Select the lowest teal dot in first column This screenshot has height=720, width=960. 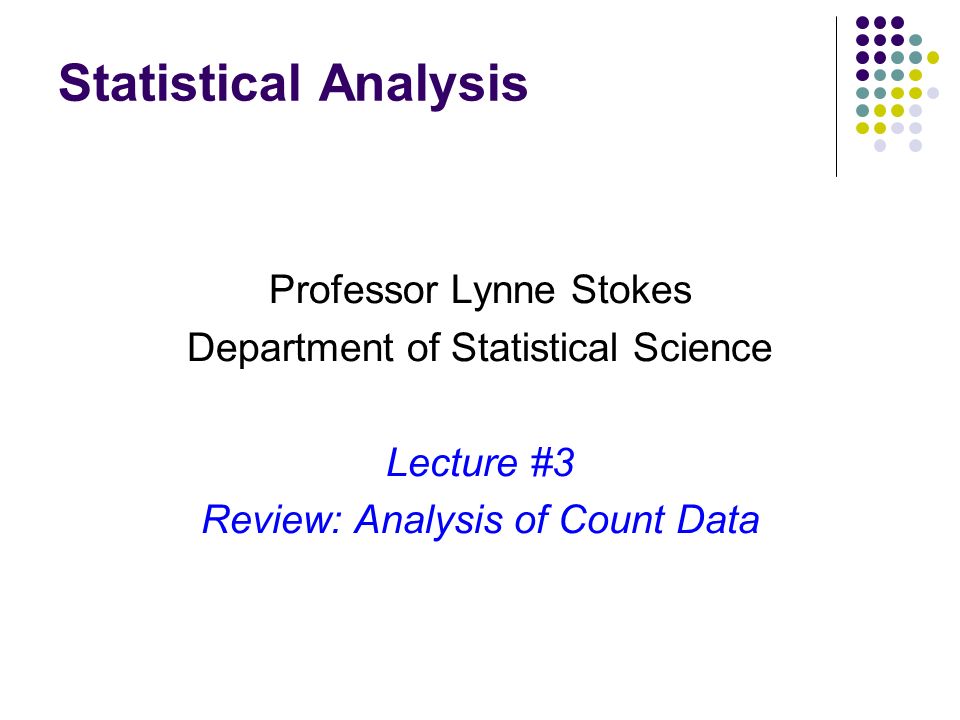(862, 111)
